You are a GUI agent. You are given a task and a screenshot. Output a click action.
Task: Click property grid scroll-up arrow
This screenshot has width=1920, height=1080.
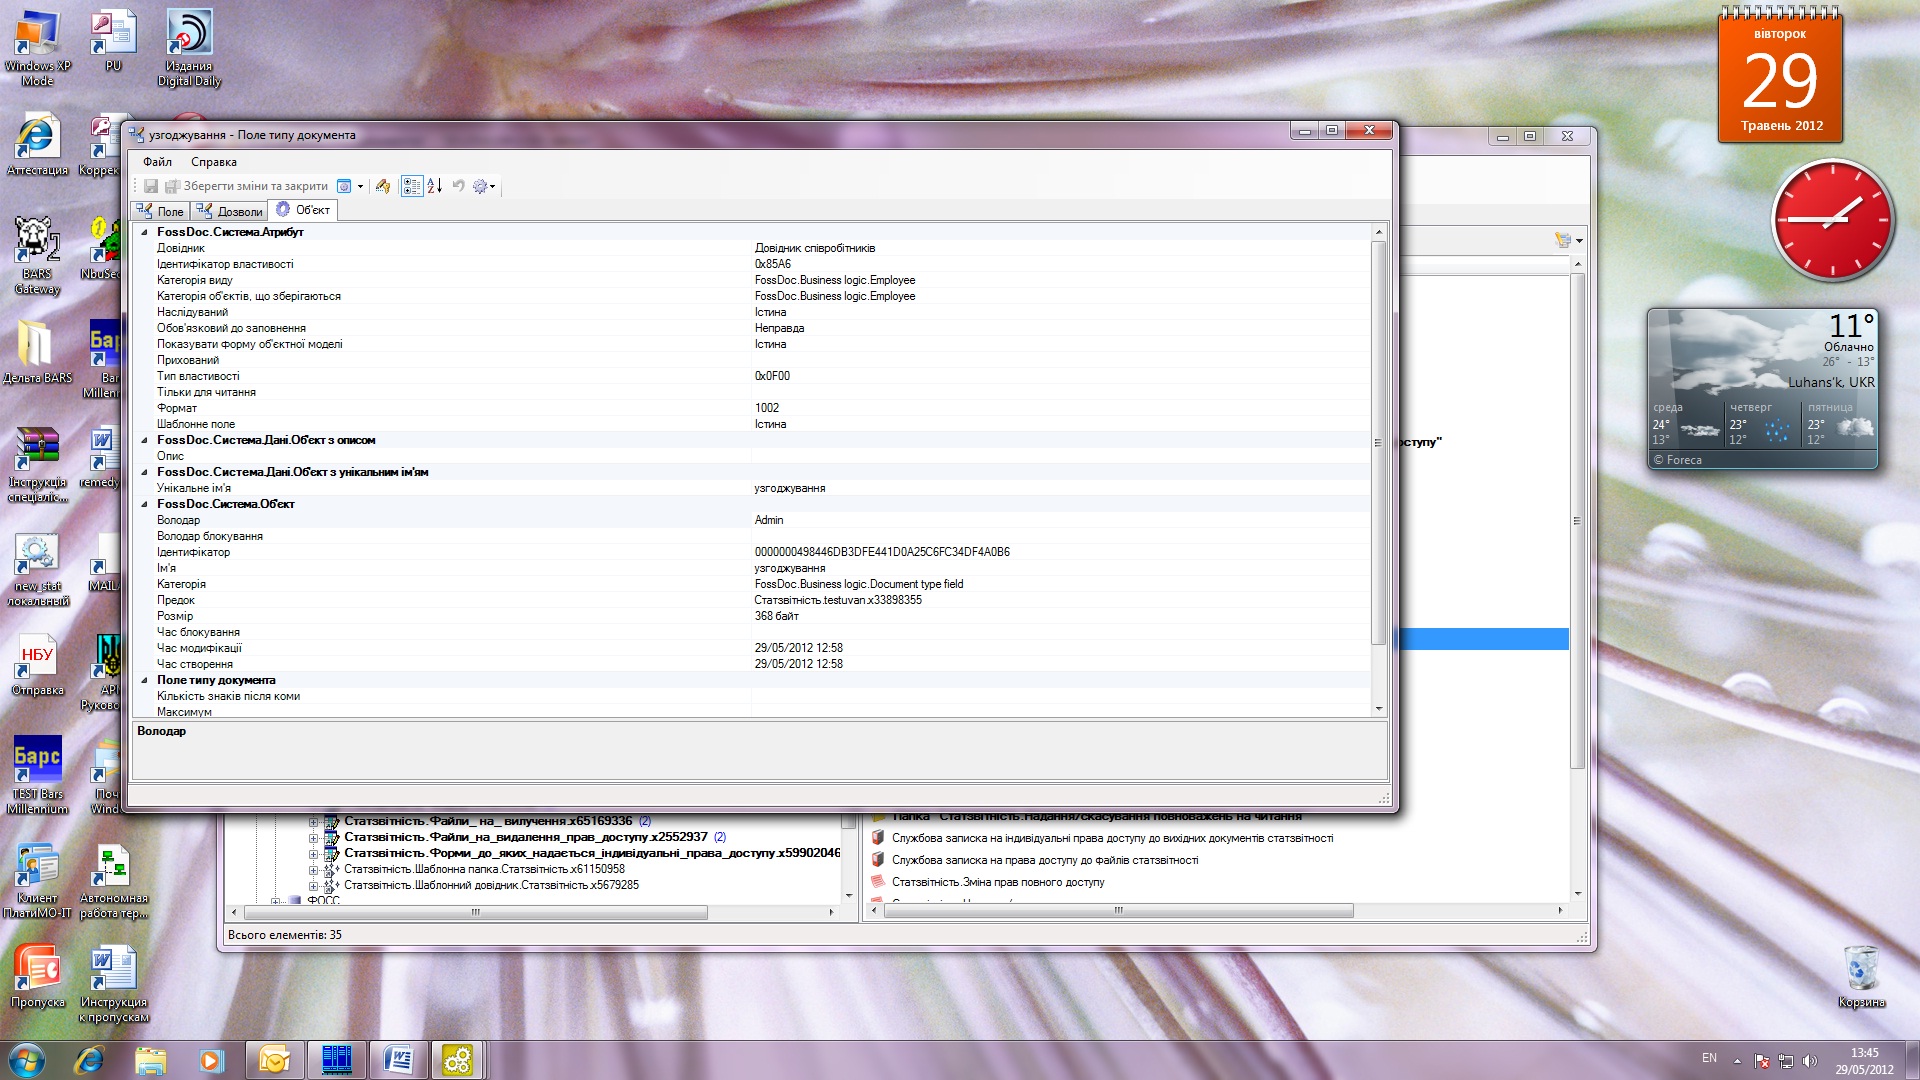pyautogui.click(x=1378, y=232)
